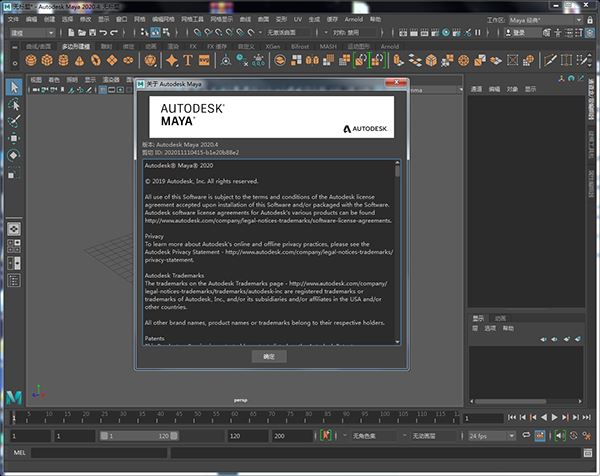Open the 24 fps frame rate dropdown
This screenshot has width=600, height=476.
pos(488,436)
